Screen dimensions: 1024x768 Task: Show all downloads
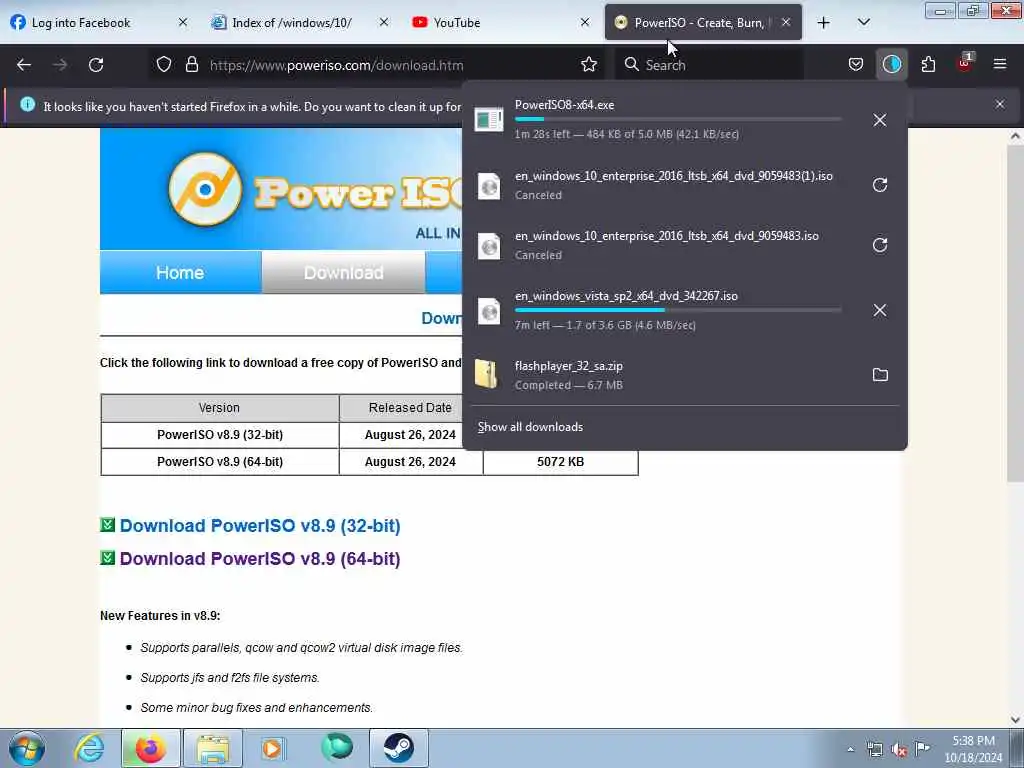(x=530, y=427)
